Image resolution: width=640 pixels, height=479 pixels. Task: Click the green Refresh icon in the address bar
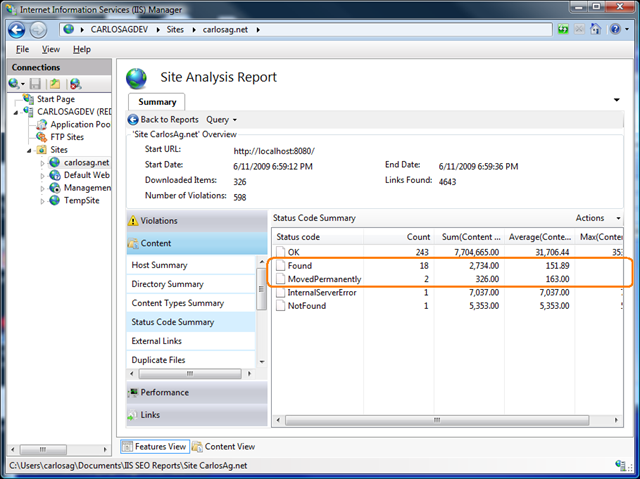tap(563, 29)
